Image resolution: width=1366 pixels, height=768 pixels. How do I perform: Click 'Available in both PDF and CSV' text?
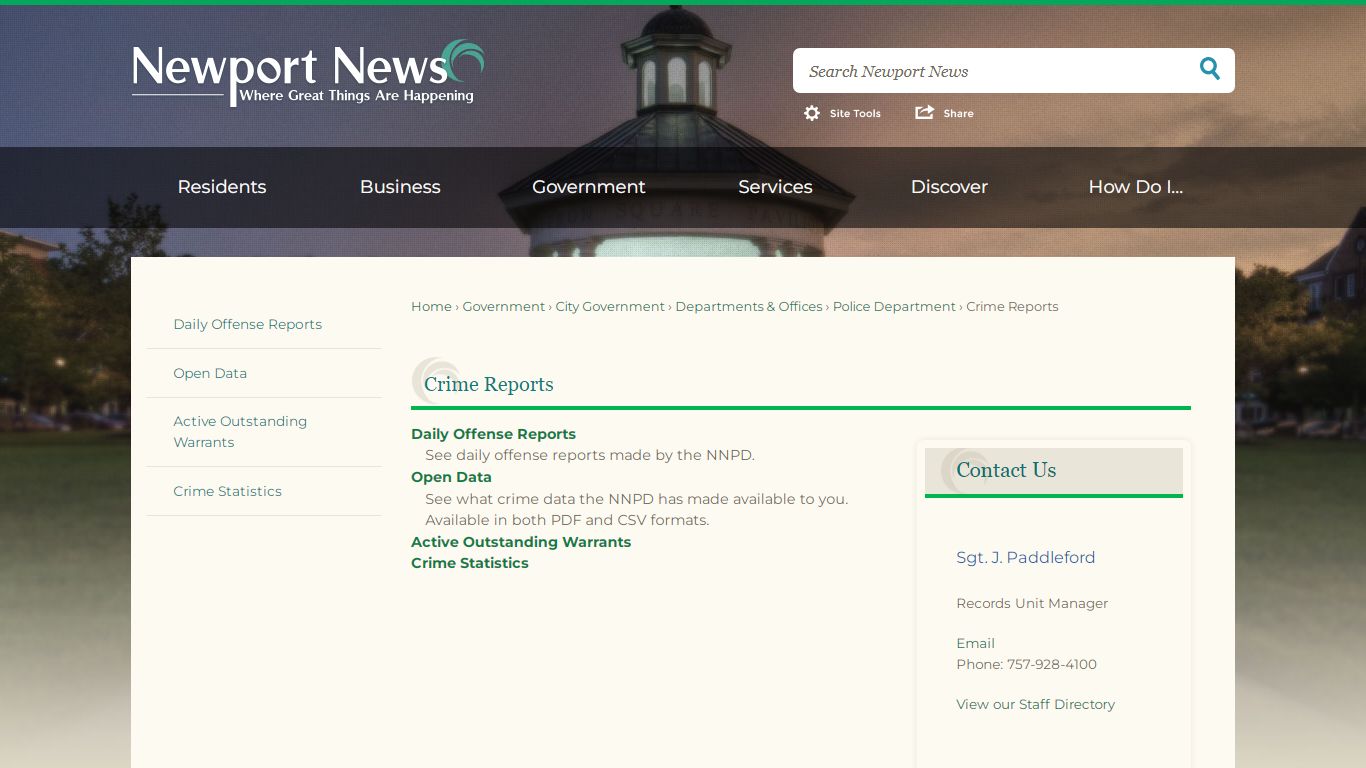567,520
